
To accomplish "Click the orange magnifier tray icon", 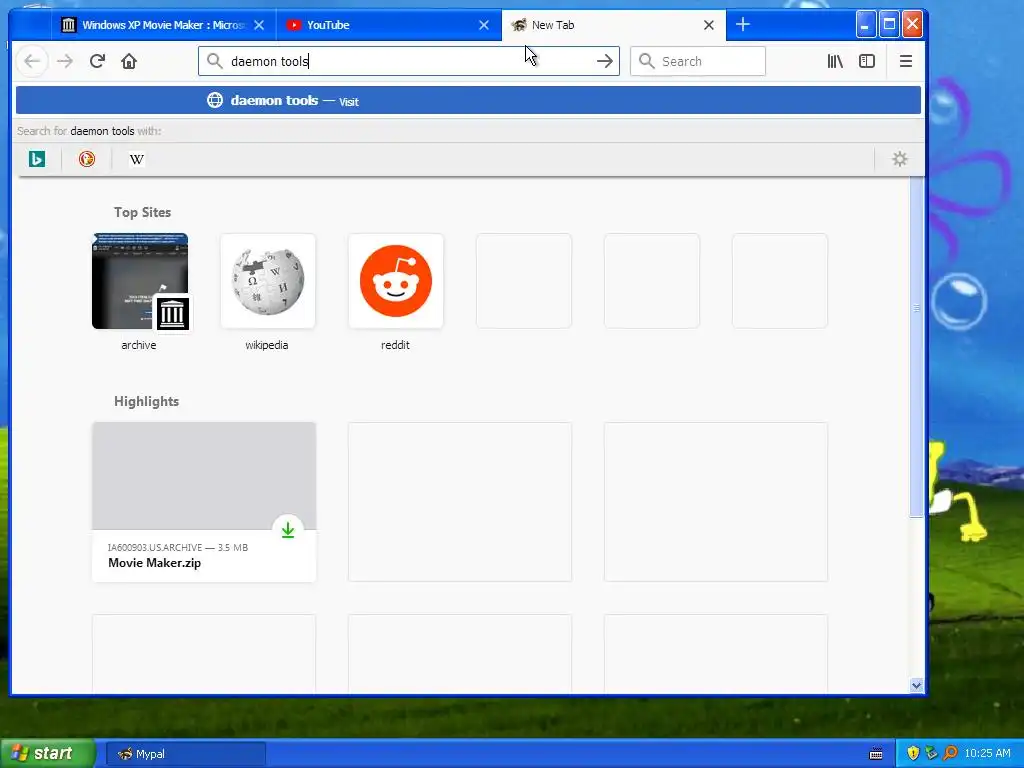I will (950, 753).
